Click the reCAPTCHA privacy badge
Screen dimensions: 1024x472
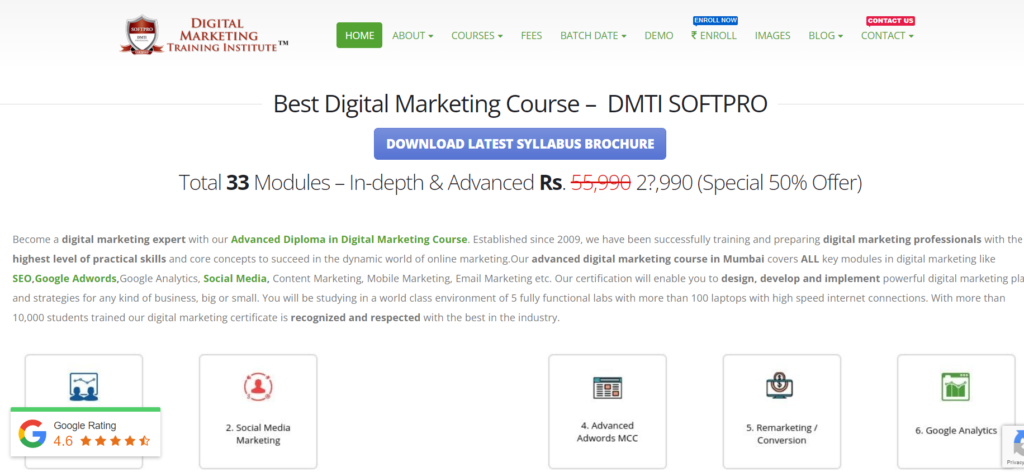coord(1013,447)
